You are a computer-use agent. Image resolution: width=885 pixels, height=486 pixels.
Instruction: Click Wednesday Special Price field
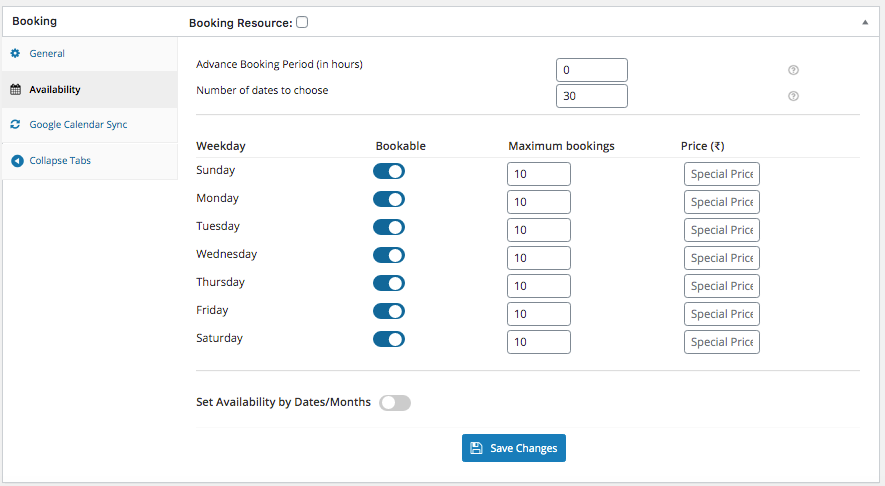tap(722, 258)
